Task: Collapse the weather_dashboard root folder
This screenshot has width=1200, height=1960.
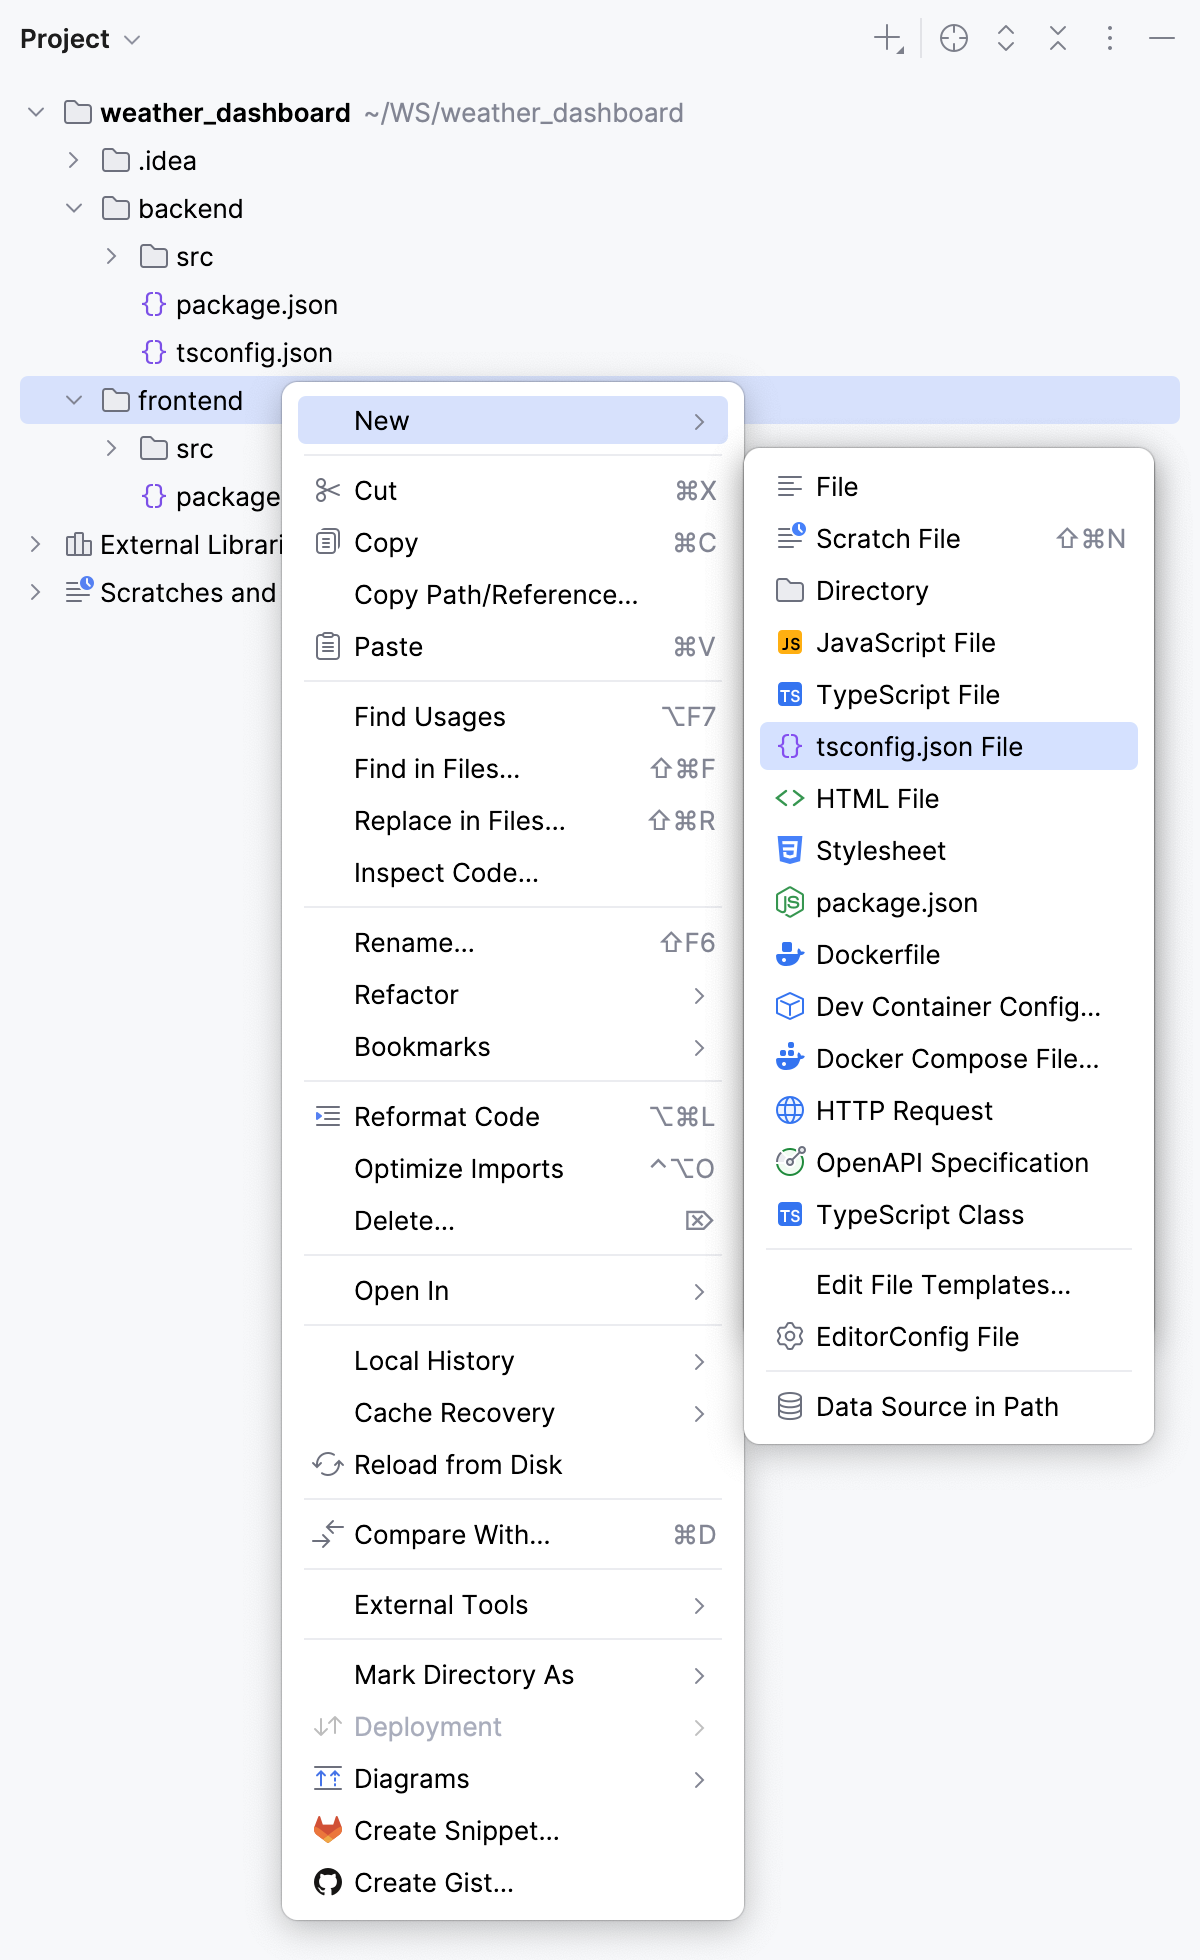Action: [36, 112]
